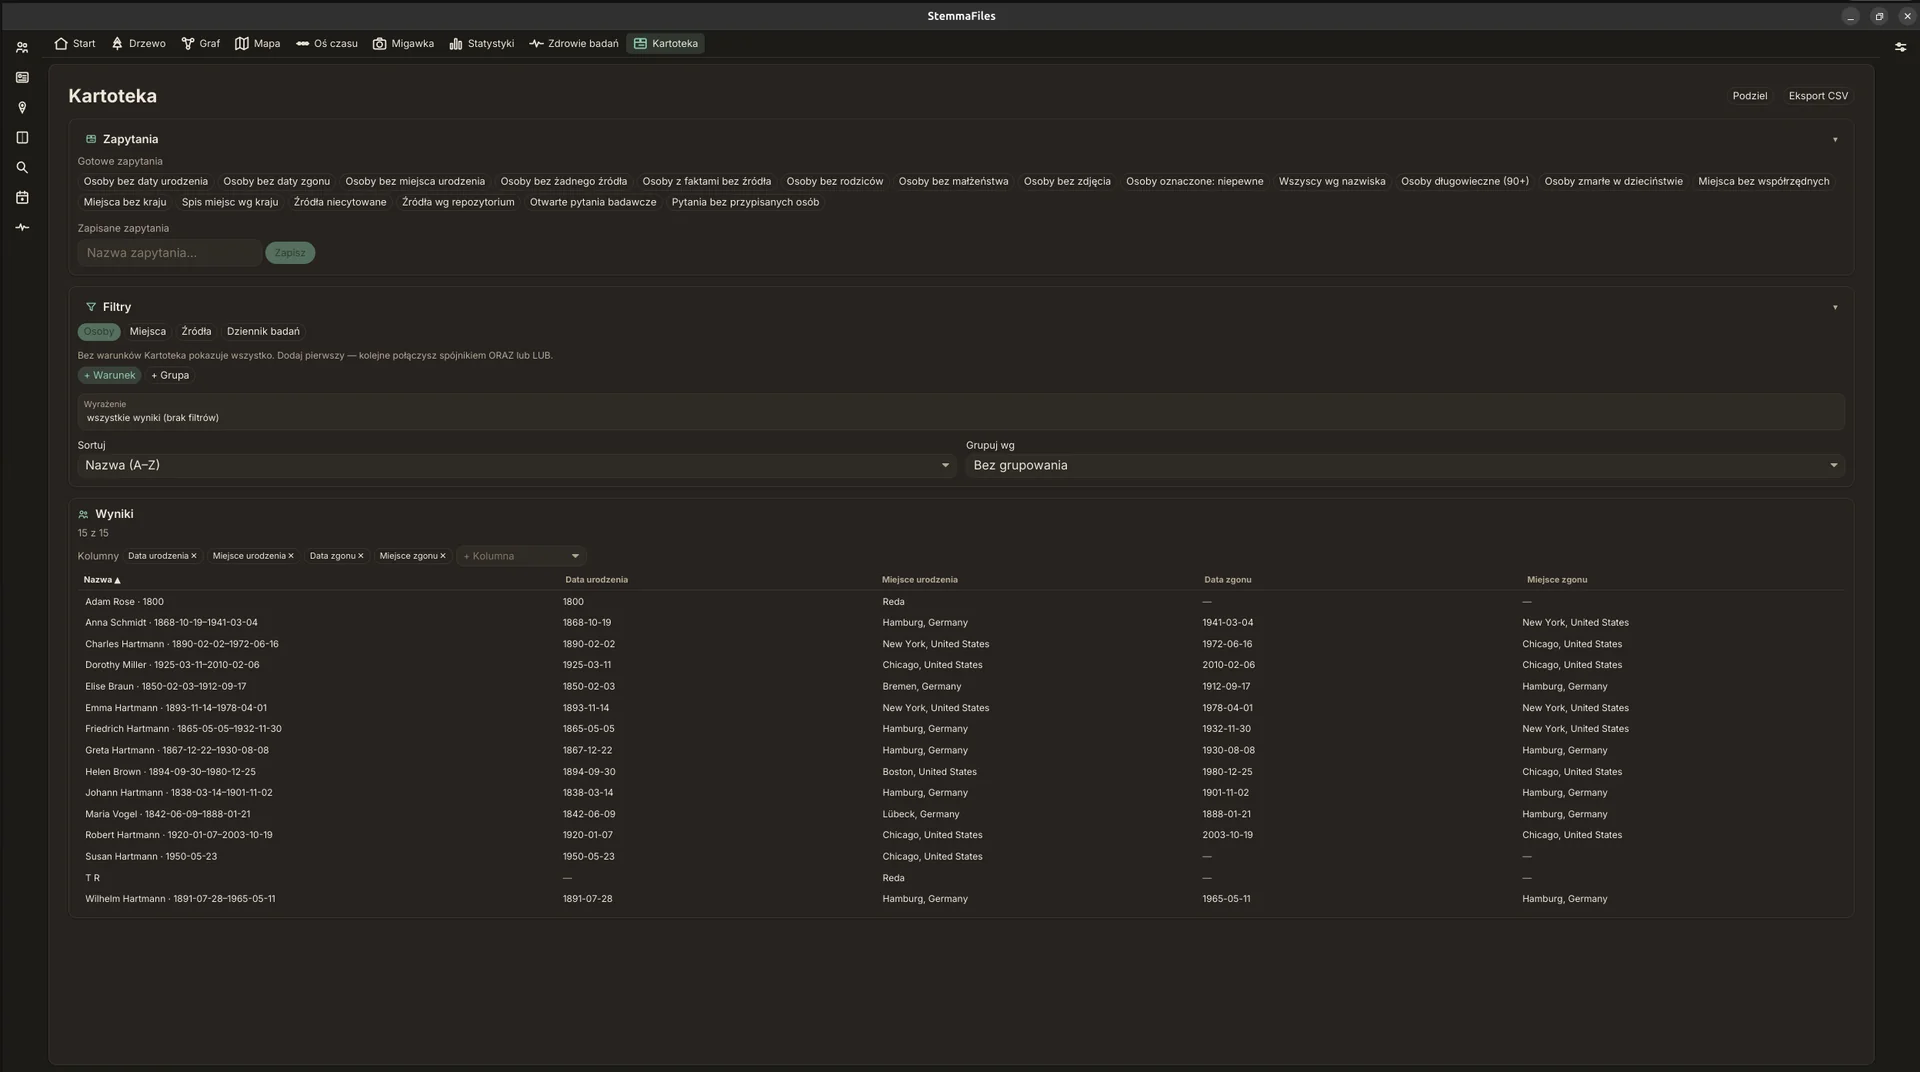The width and height of the screenshot is (1920, 1072).
Task: Run query Osoby bez zdjęcia
Action: [x=1067, y=182]
